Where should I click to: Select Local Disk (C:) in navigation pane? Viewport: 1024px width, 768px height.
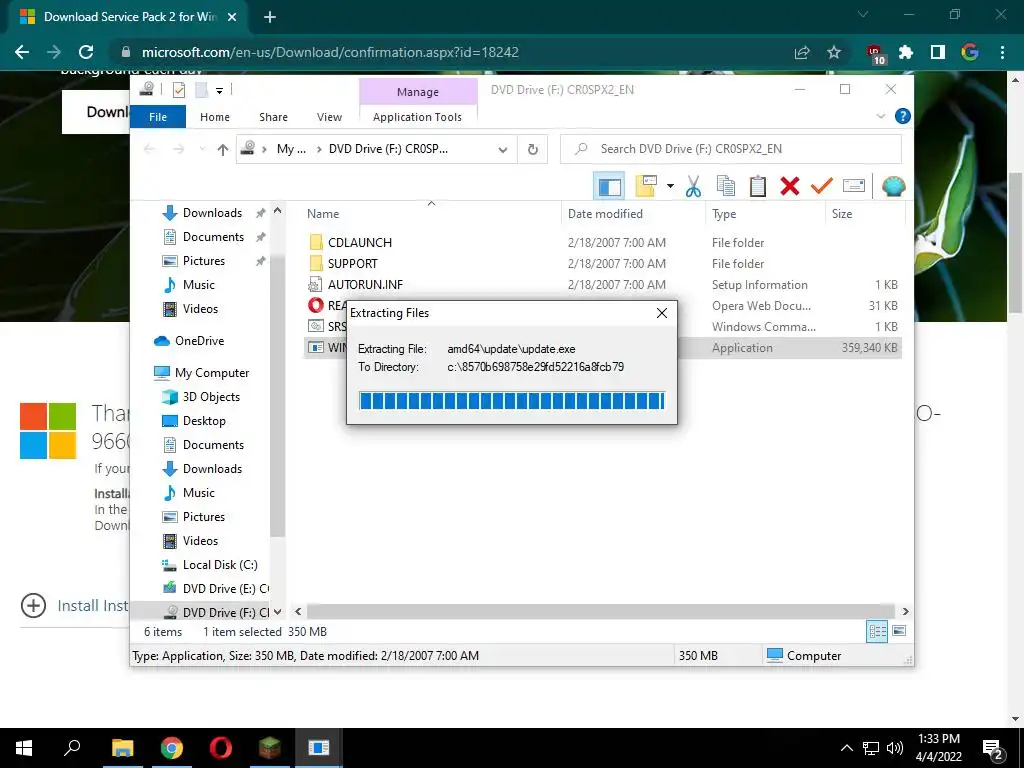pos(219,565)
